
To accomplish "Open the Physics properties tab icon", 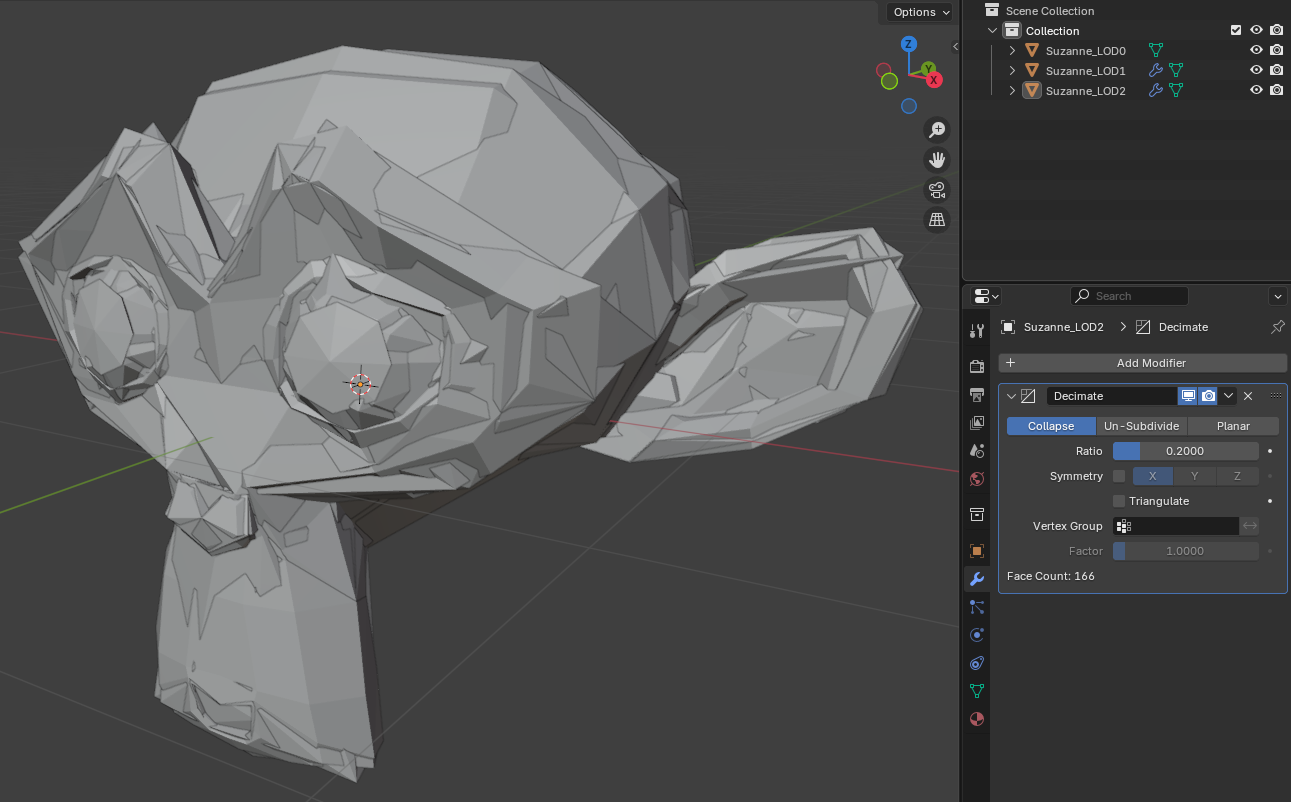I will click(977, 635).
